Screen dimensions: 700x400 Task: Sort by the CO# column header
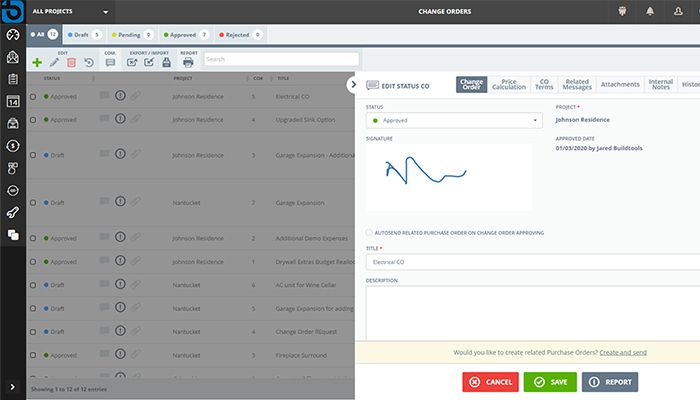[x=258, y=78]
